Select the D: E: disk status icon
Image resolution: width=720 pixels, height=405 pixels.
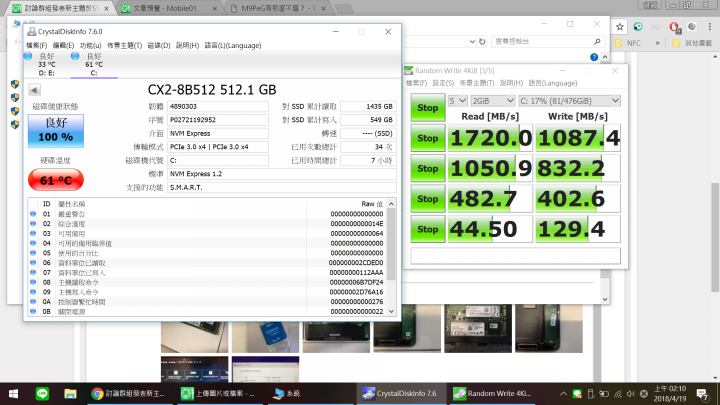pos(28,56)
